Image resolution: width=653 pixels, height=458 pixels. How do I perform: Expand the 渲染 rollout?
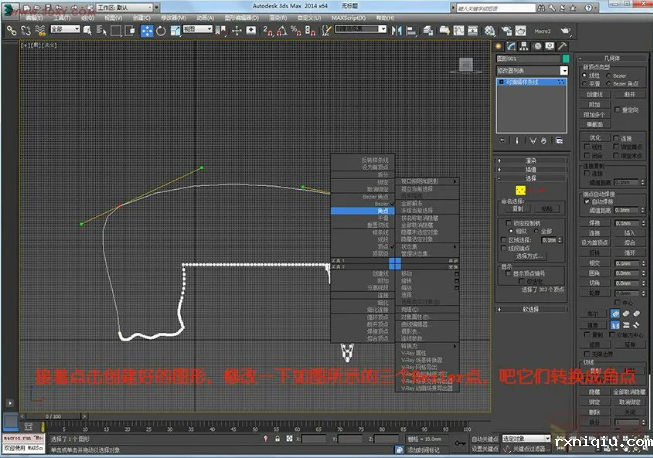531,160
